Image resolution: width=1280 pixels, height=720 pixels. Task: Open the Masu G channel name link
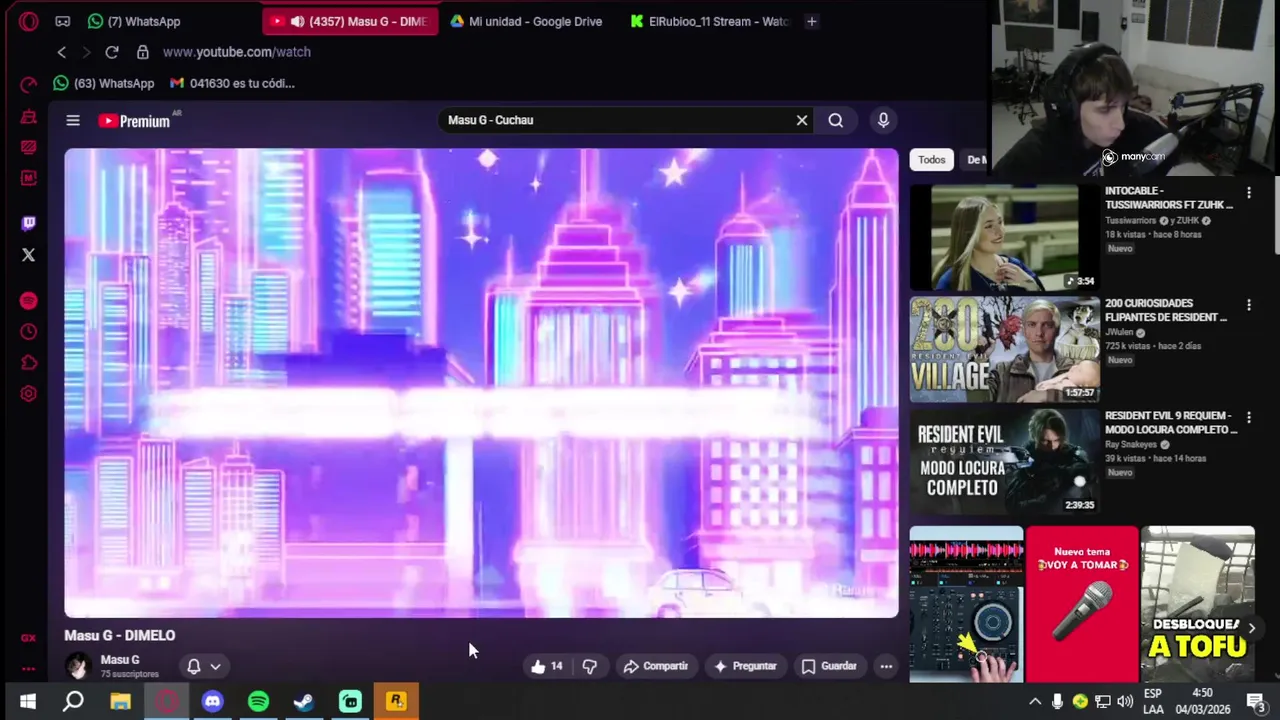click(120, 660)
